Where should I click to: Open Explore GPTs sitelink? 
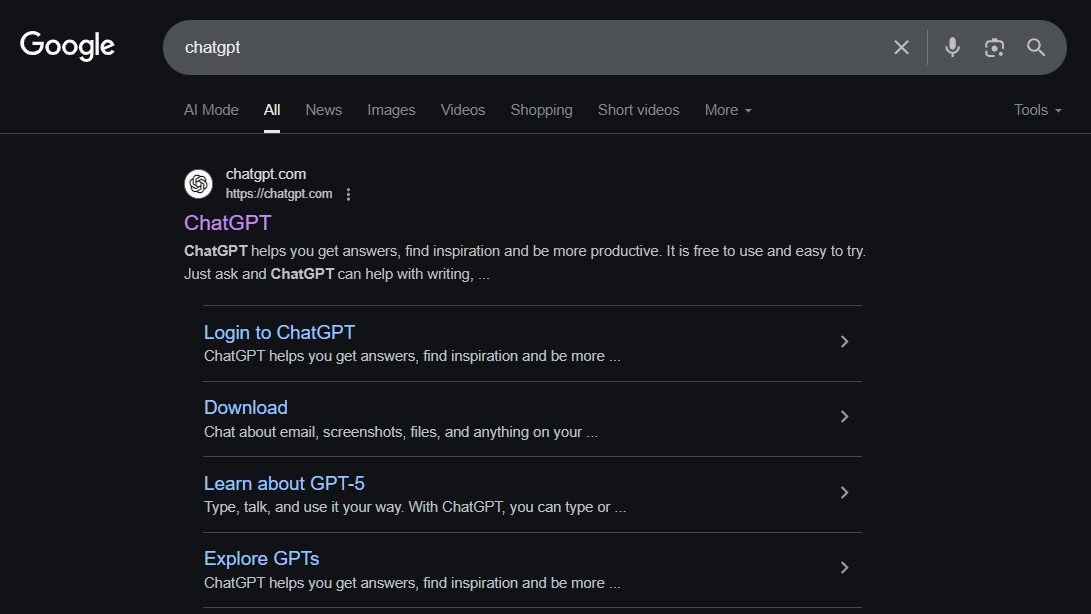(x=262, y=558)
